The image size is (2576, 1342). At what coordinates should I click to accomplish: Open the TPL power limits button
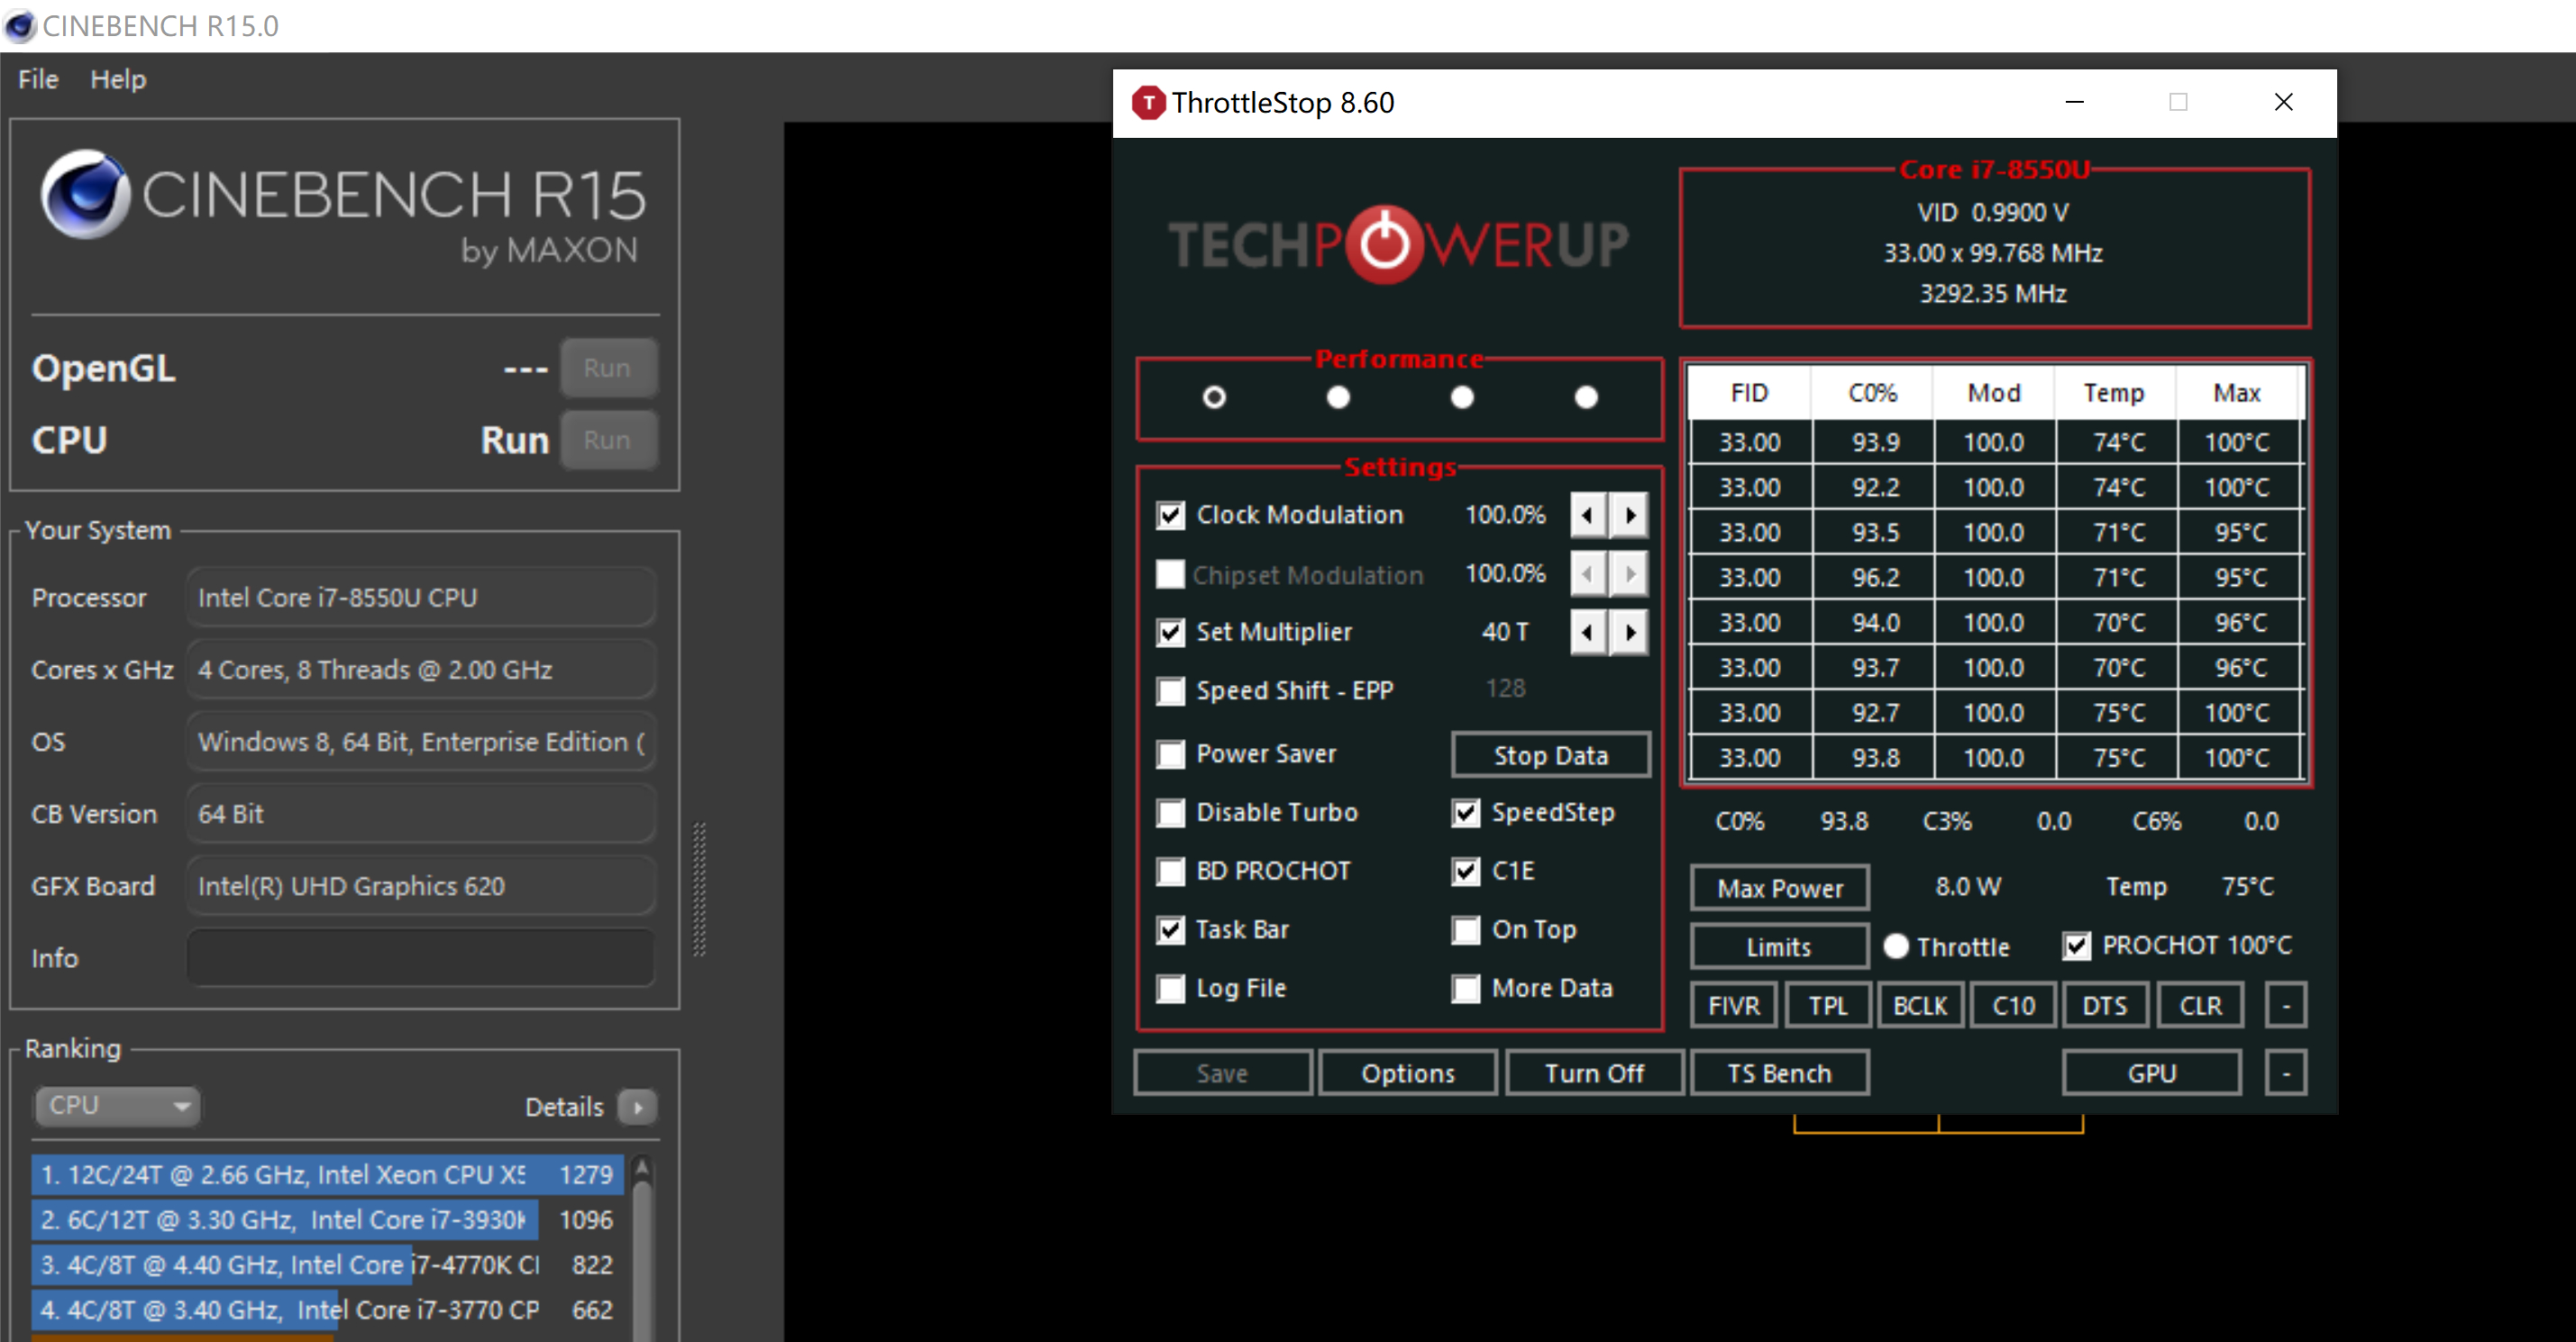point(1828,1006)
